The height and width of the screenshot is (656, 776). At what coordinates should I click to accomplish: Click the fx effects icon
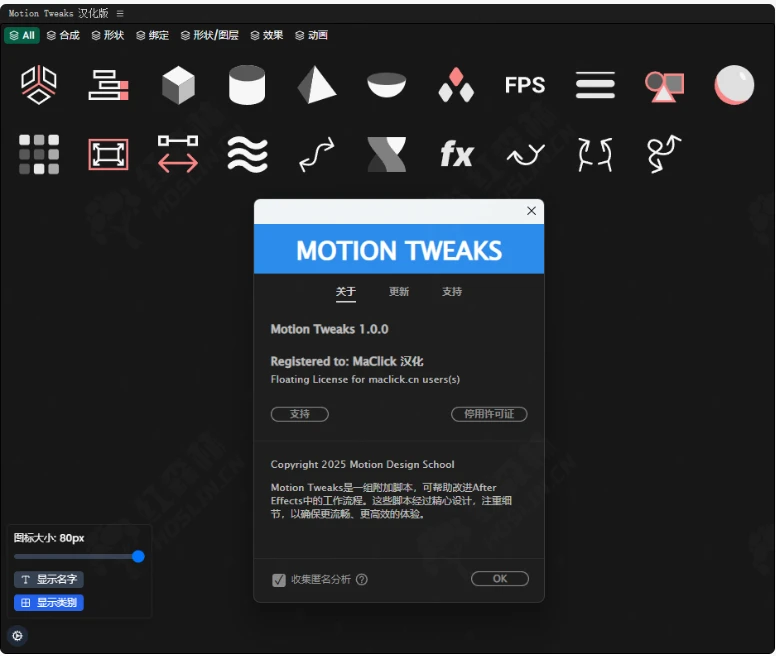click(456, 154)
